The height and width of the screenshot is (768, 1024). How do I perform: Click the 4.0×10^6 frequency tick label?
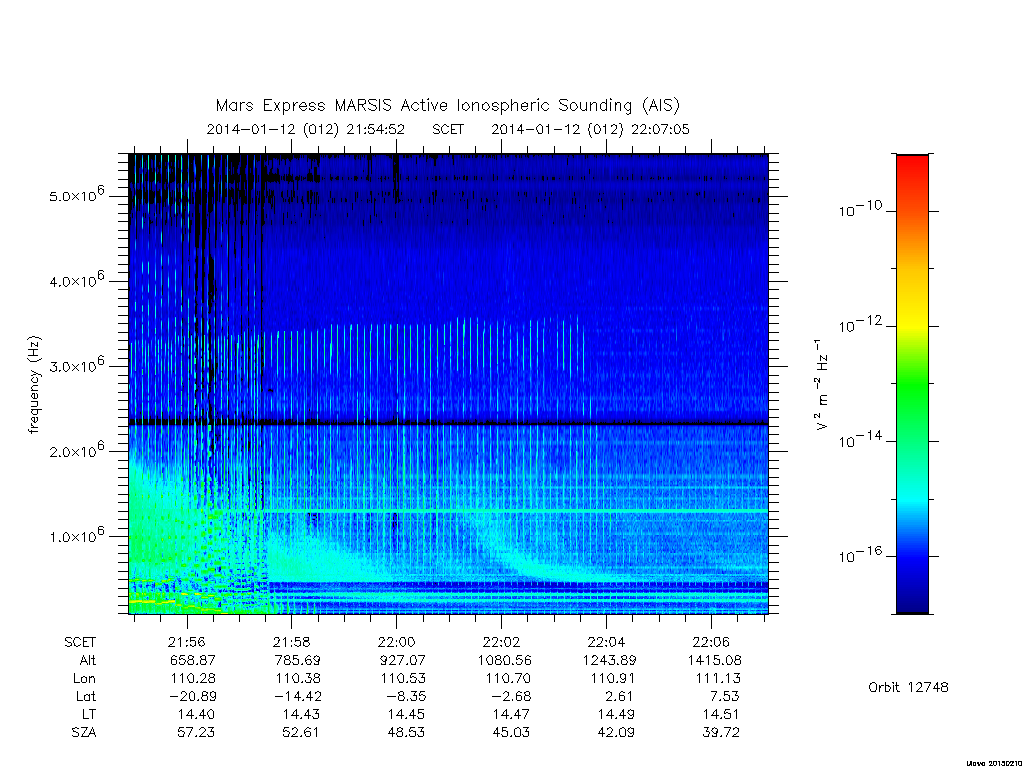pos(76,280)
